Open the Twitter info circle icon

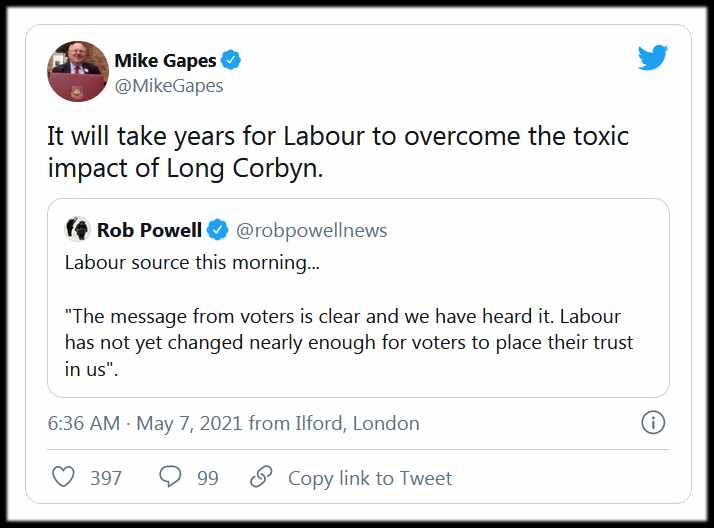652,423
